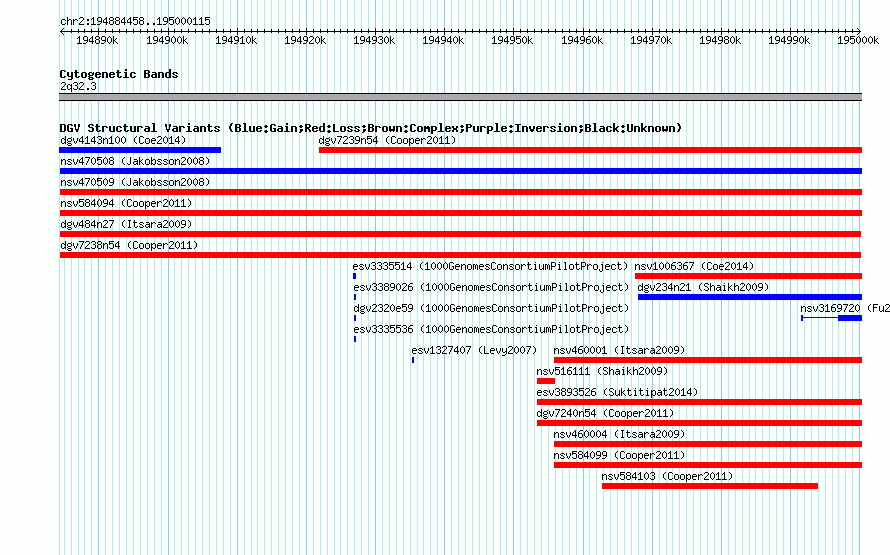The height and width of the screenshot is (555, 890).
Task: Click the blue bar under dgv234n21
Action: (x=750, y=297)
